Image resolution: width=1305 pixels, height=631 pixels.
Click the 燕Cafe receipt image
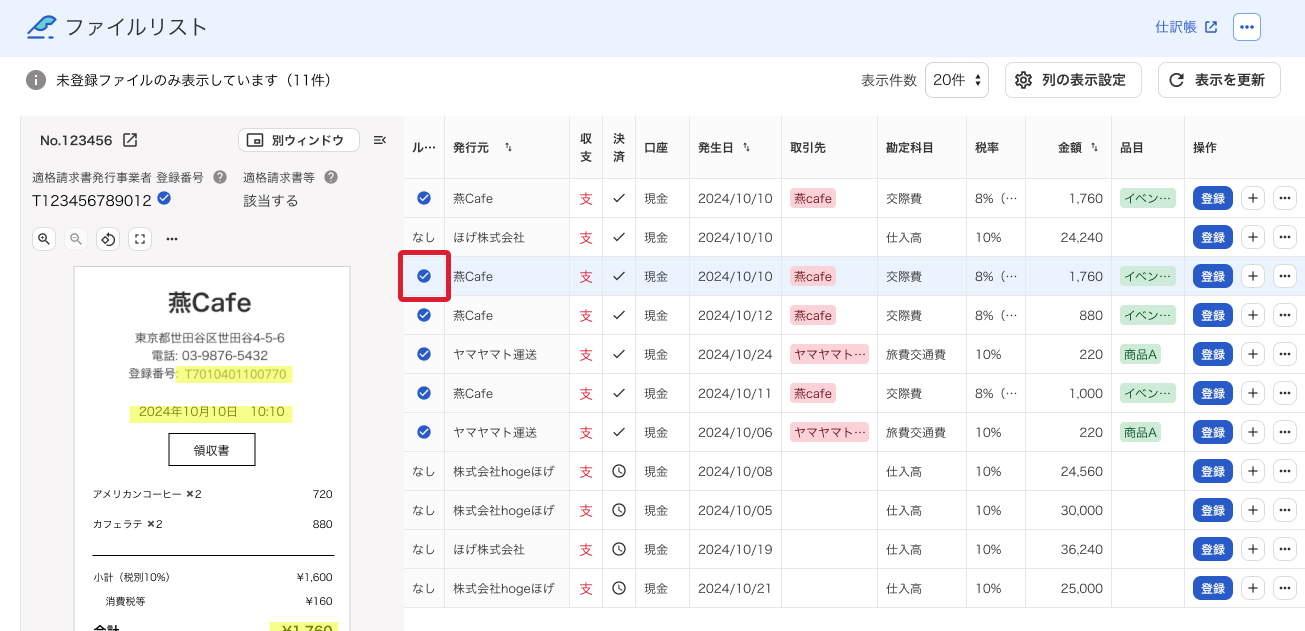212,448
